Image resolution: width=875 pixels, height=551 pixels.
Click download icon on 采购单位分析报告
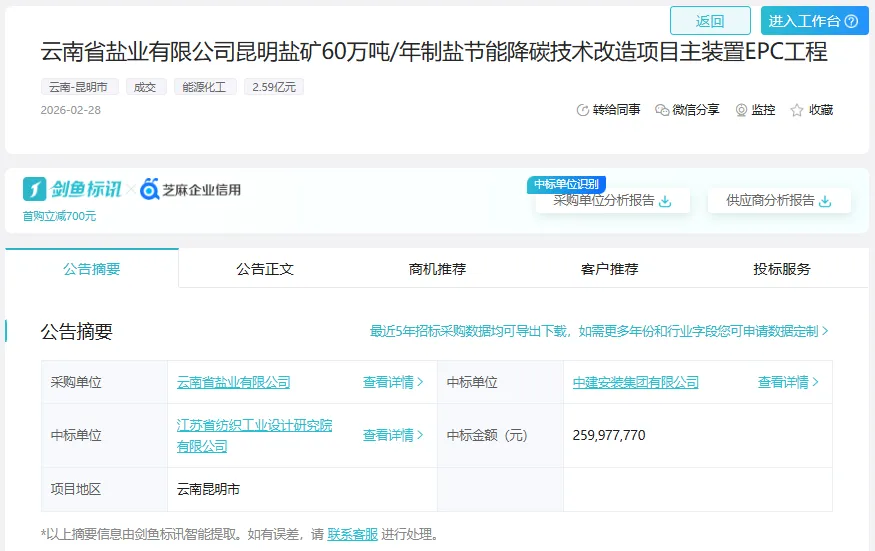coord(665,201)
